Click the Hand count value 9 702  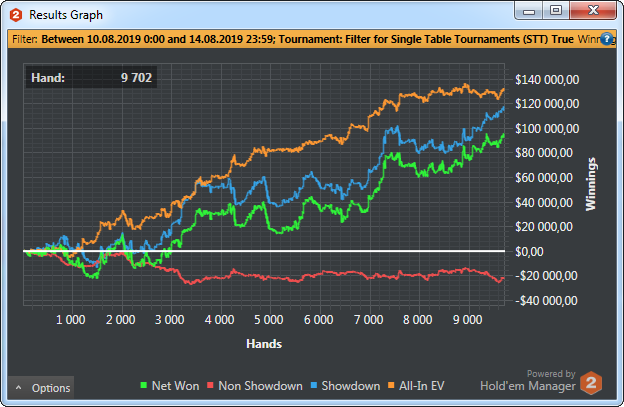click(136, 78)
